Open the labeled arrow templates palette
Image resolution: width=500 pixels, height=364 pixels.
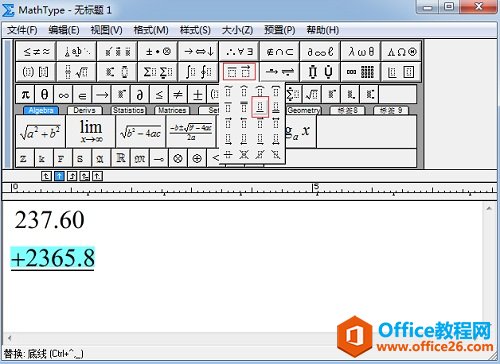(x=280, y=72)
